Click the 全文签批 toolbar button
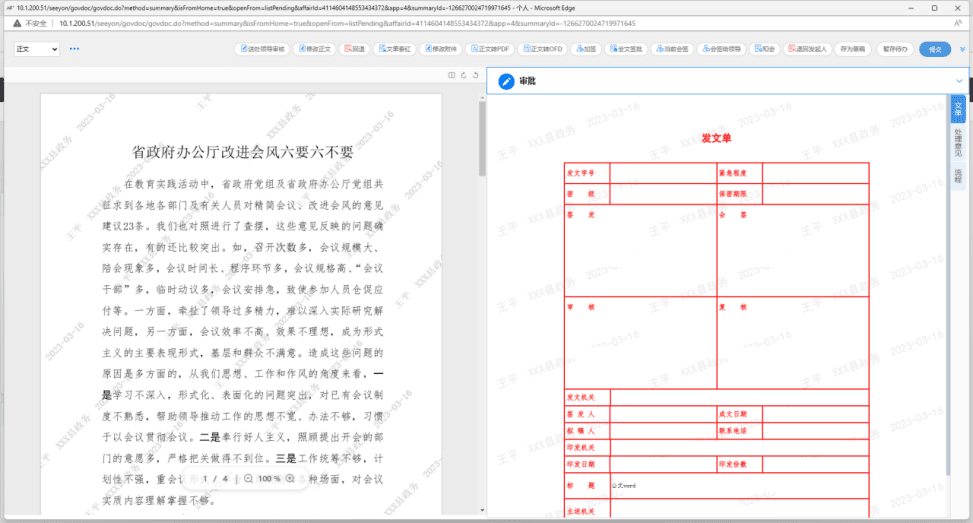 click(626, 49)
